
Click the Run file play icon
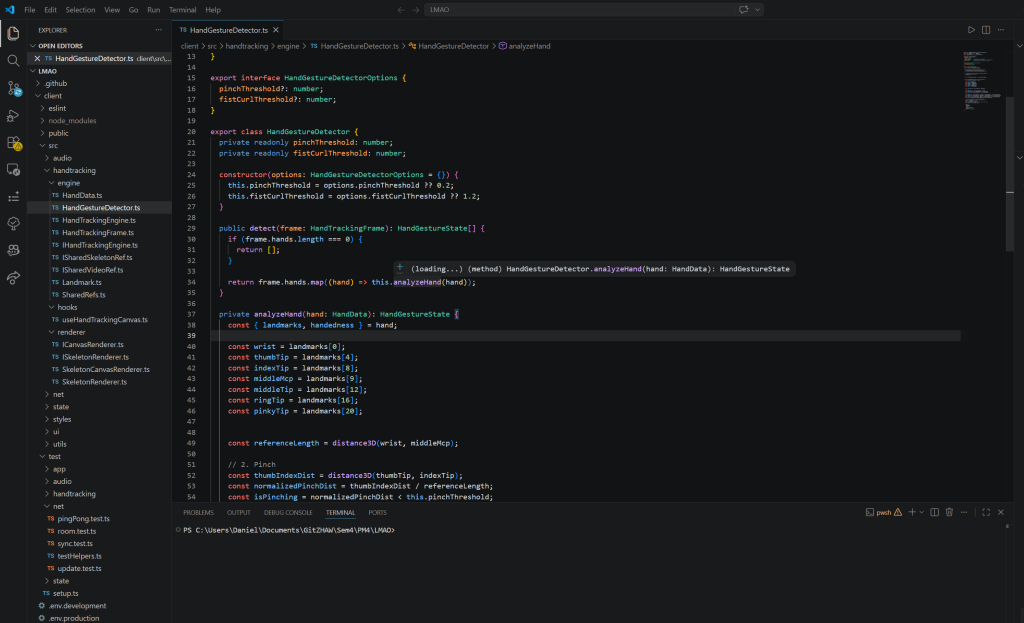[x=970, y=30]
